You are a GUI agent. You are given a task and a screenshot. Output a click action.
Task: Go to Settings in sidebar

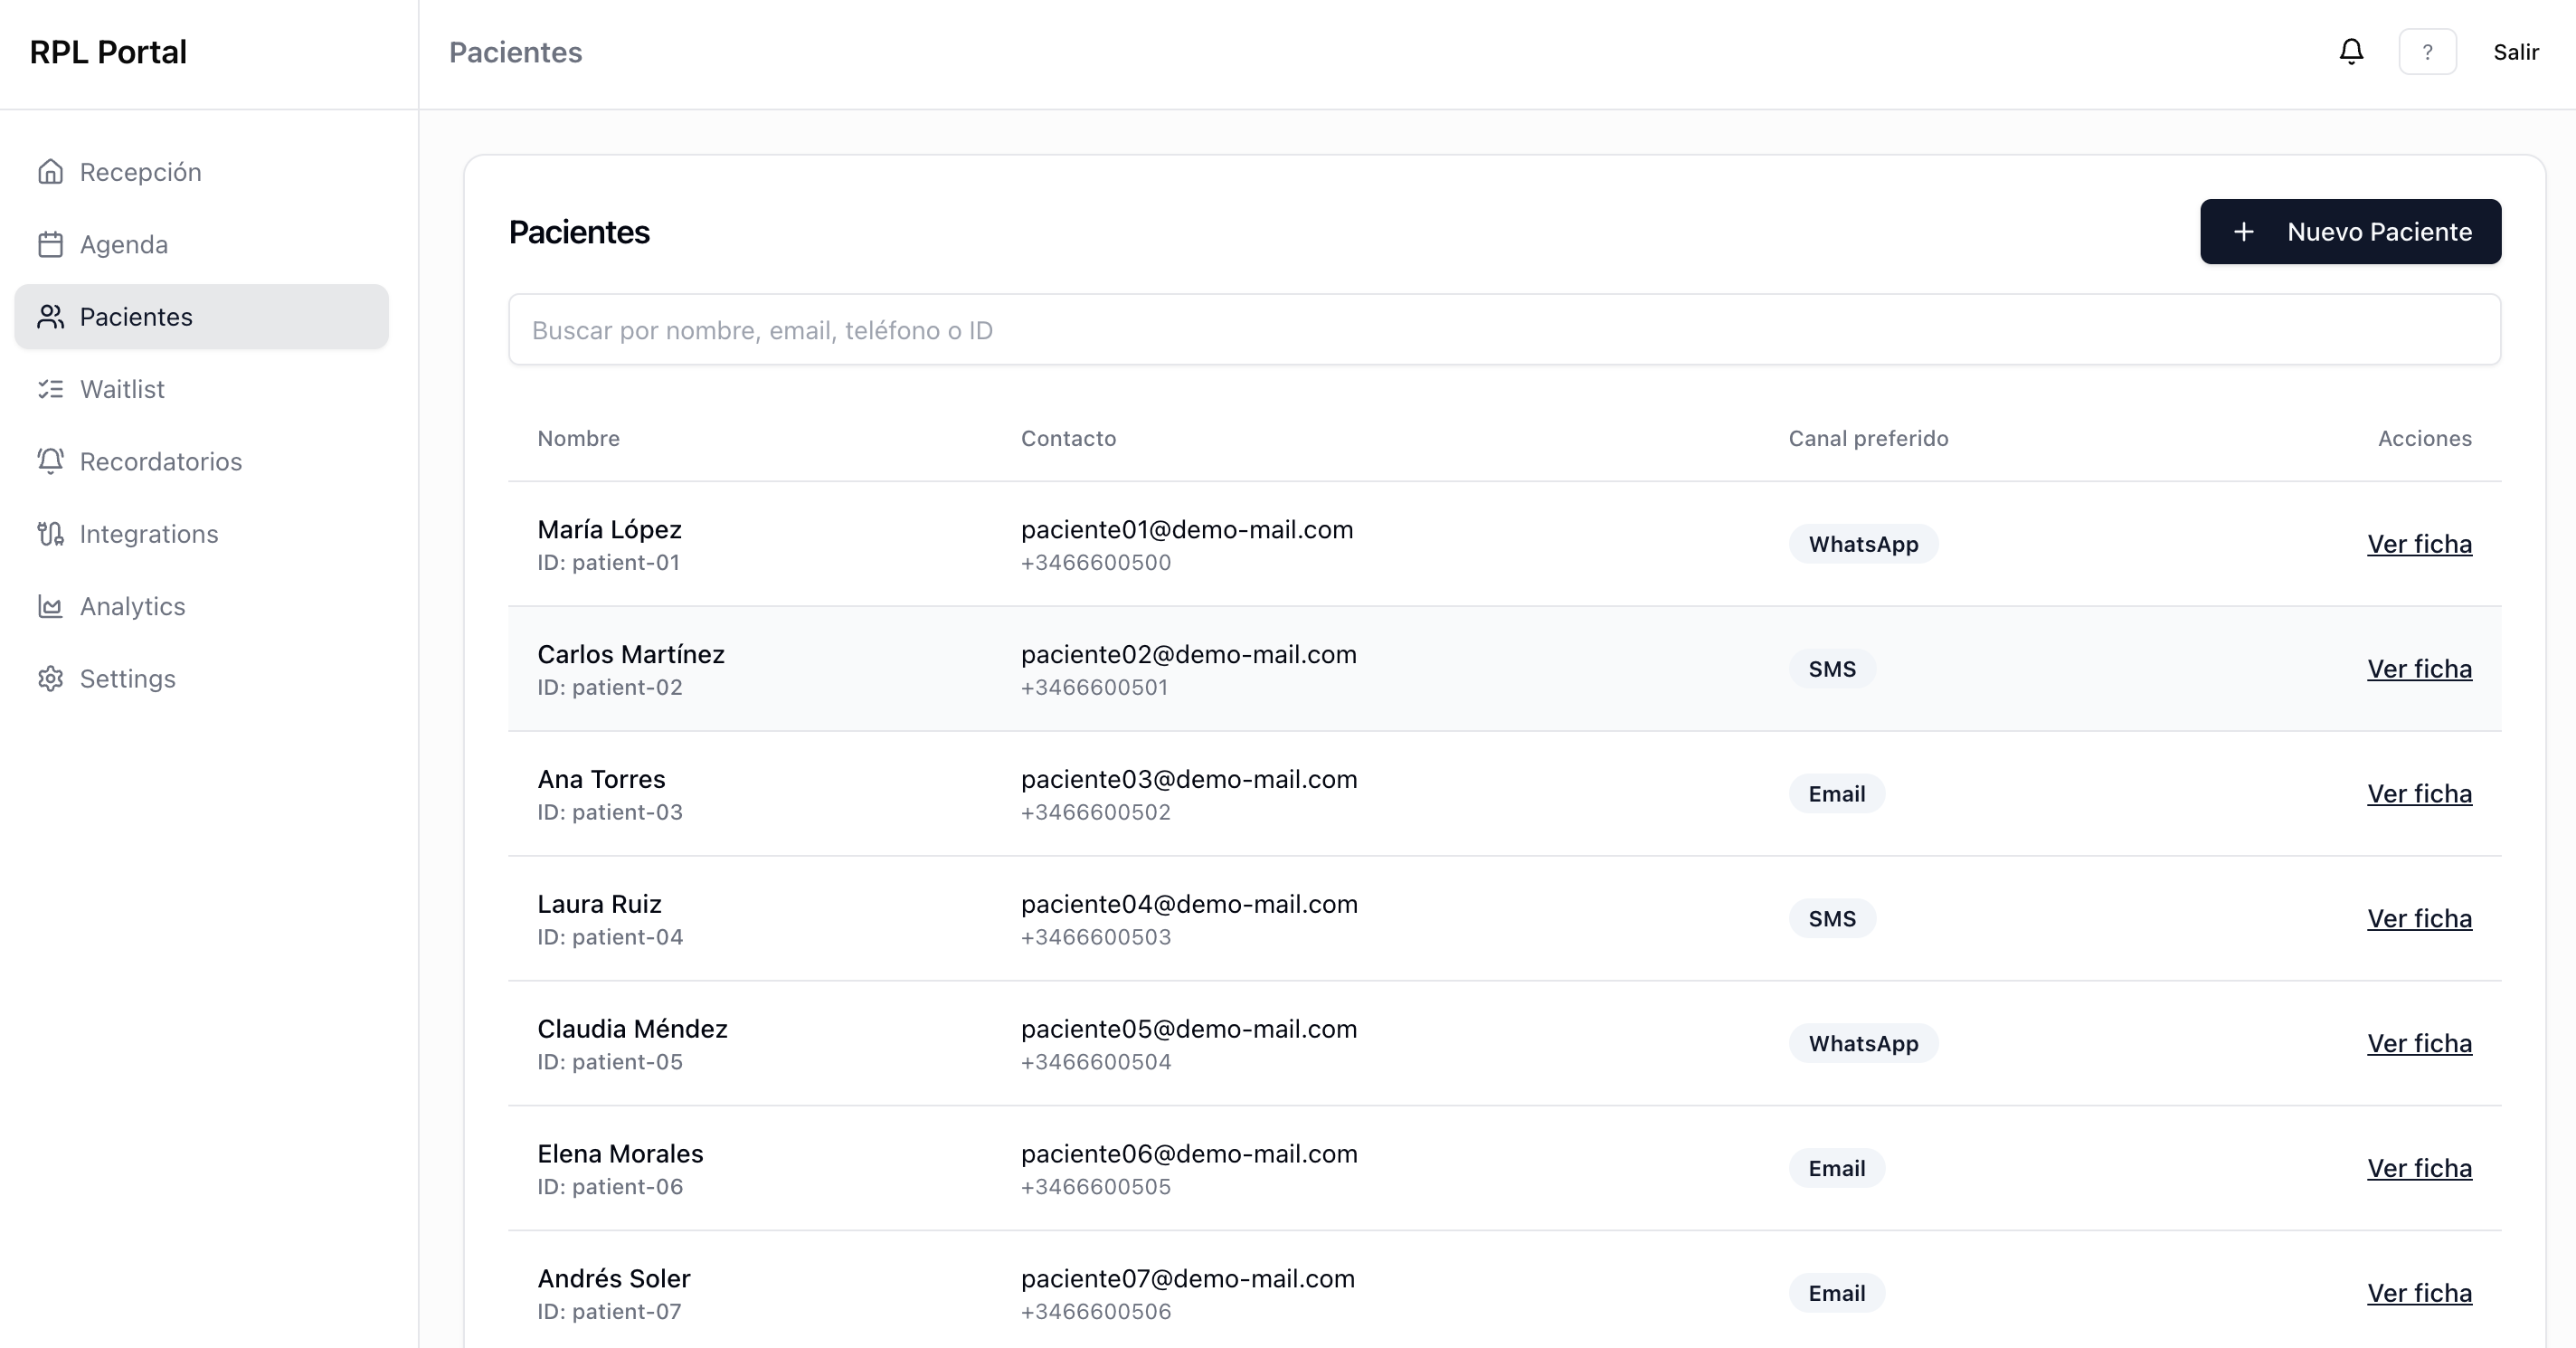(201, 679)
